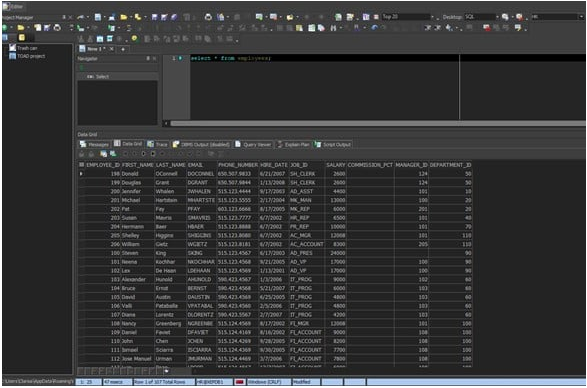587x388 pixels.
Task: Select the AD_PRES job cell
Action: [x=307, y=253]
